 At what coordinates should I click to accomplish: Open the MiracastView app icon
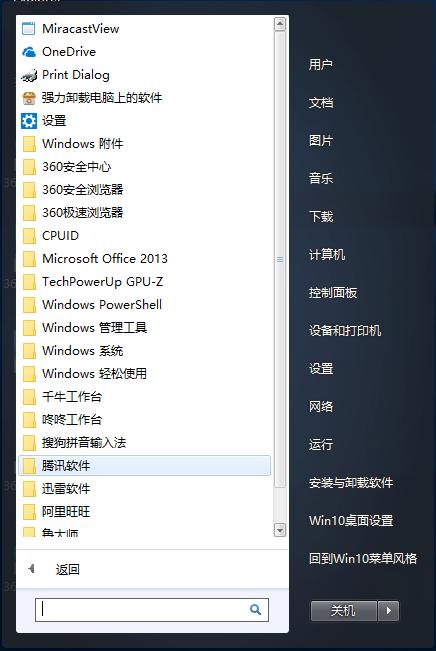coord(29,29)
